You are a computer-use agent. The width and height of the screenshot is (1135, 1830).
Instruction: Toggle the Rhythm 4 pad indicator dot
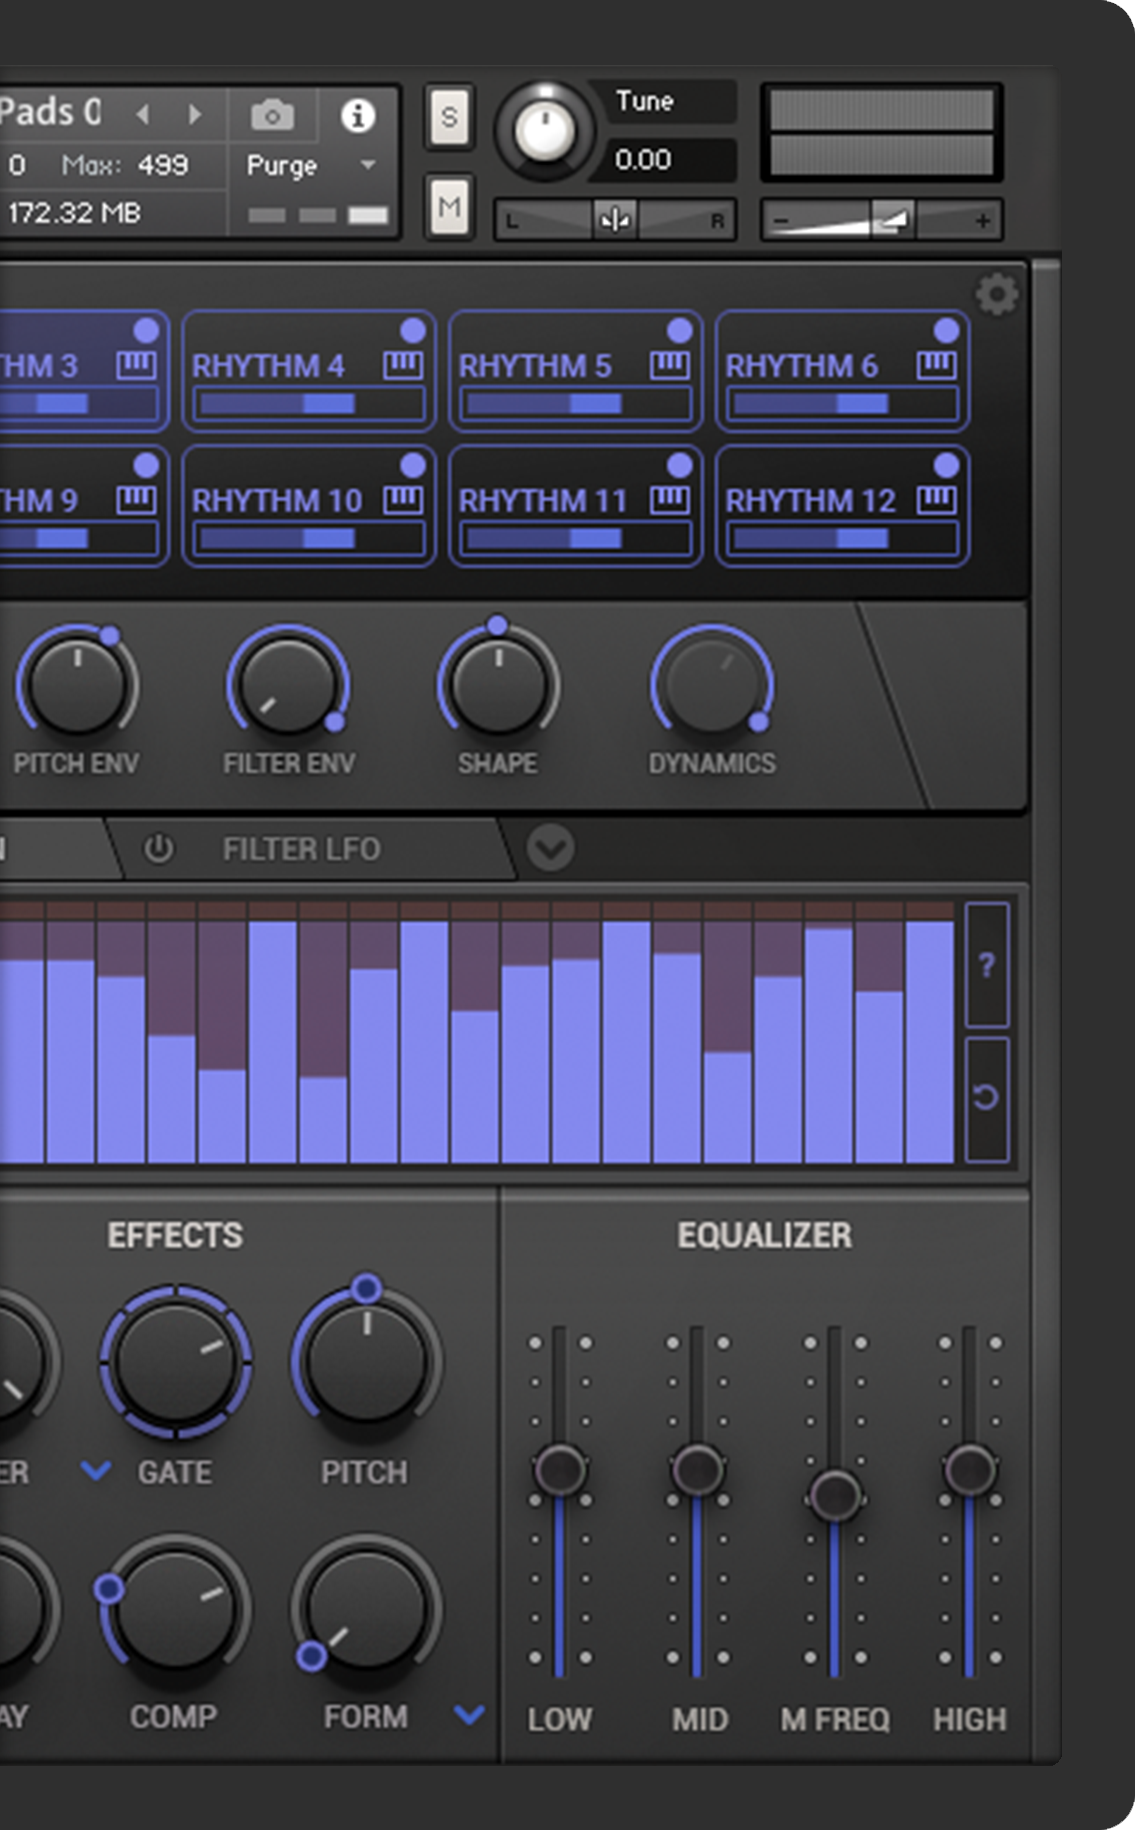pos(413,330)
